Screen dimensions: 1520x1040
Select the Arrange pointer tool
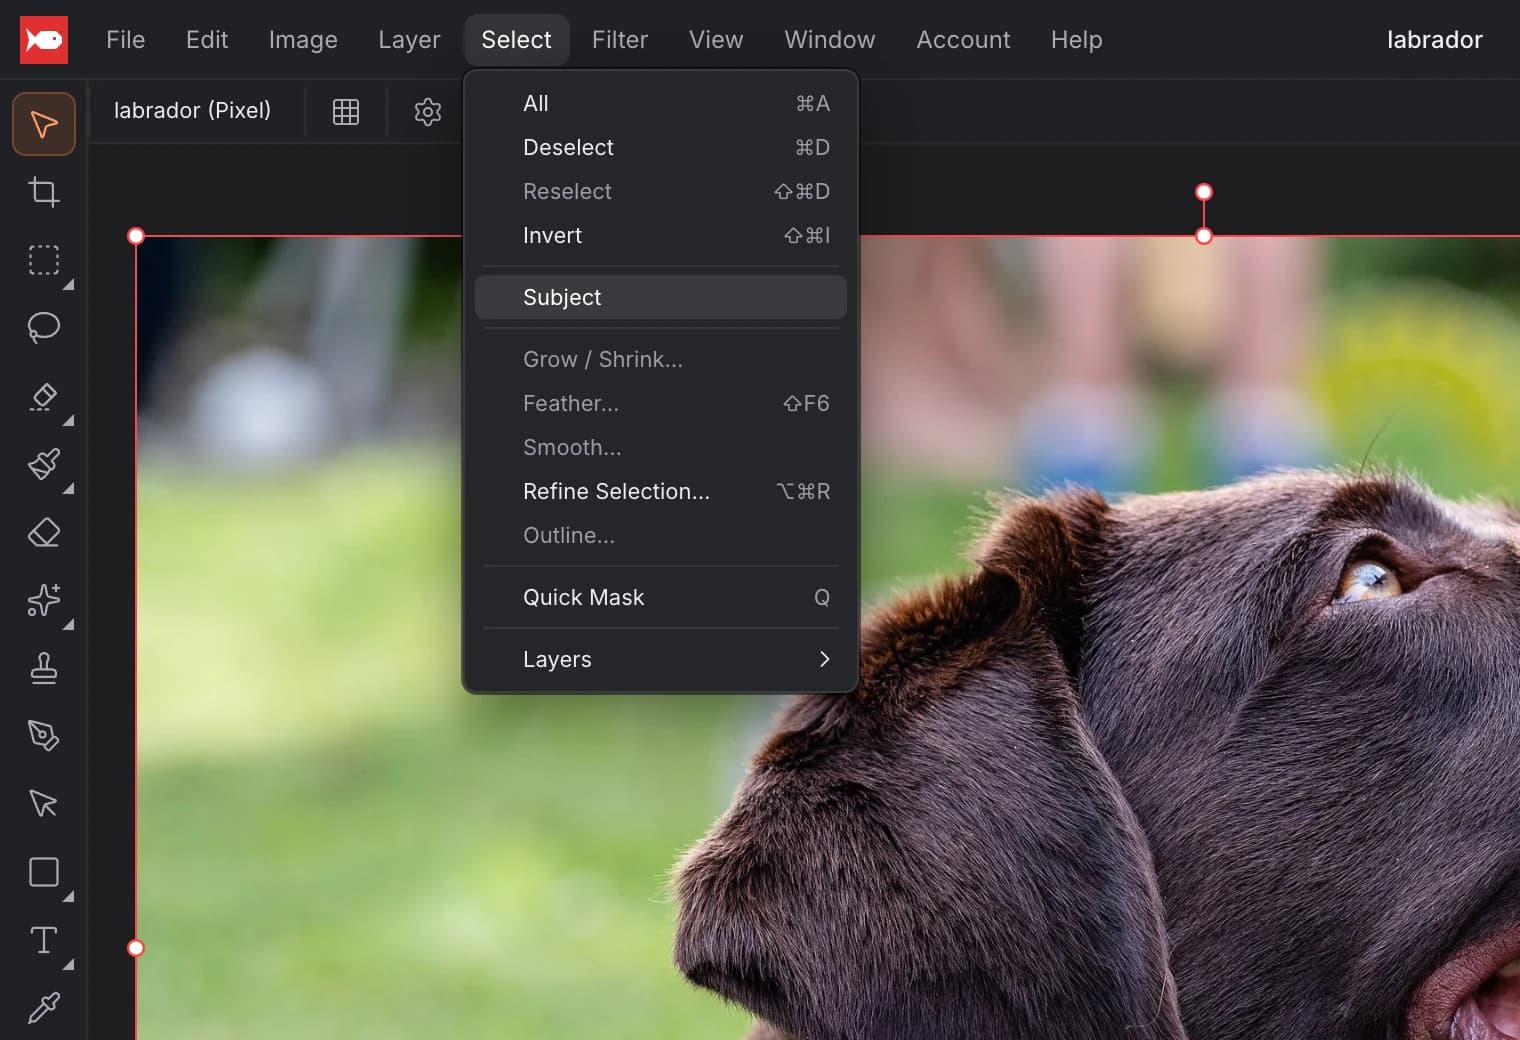tap(44, 124)
